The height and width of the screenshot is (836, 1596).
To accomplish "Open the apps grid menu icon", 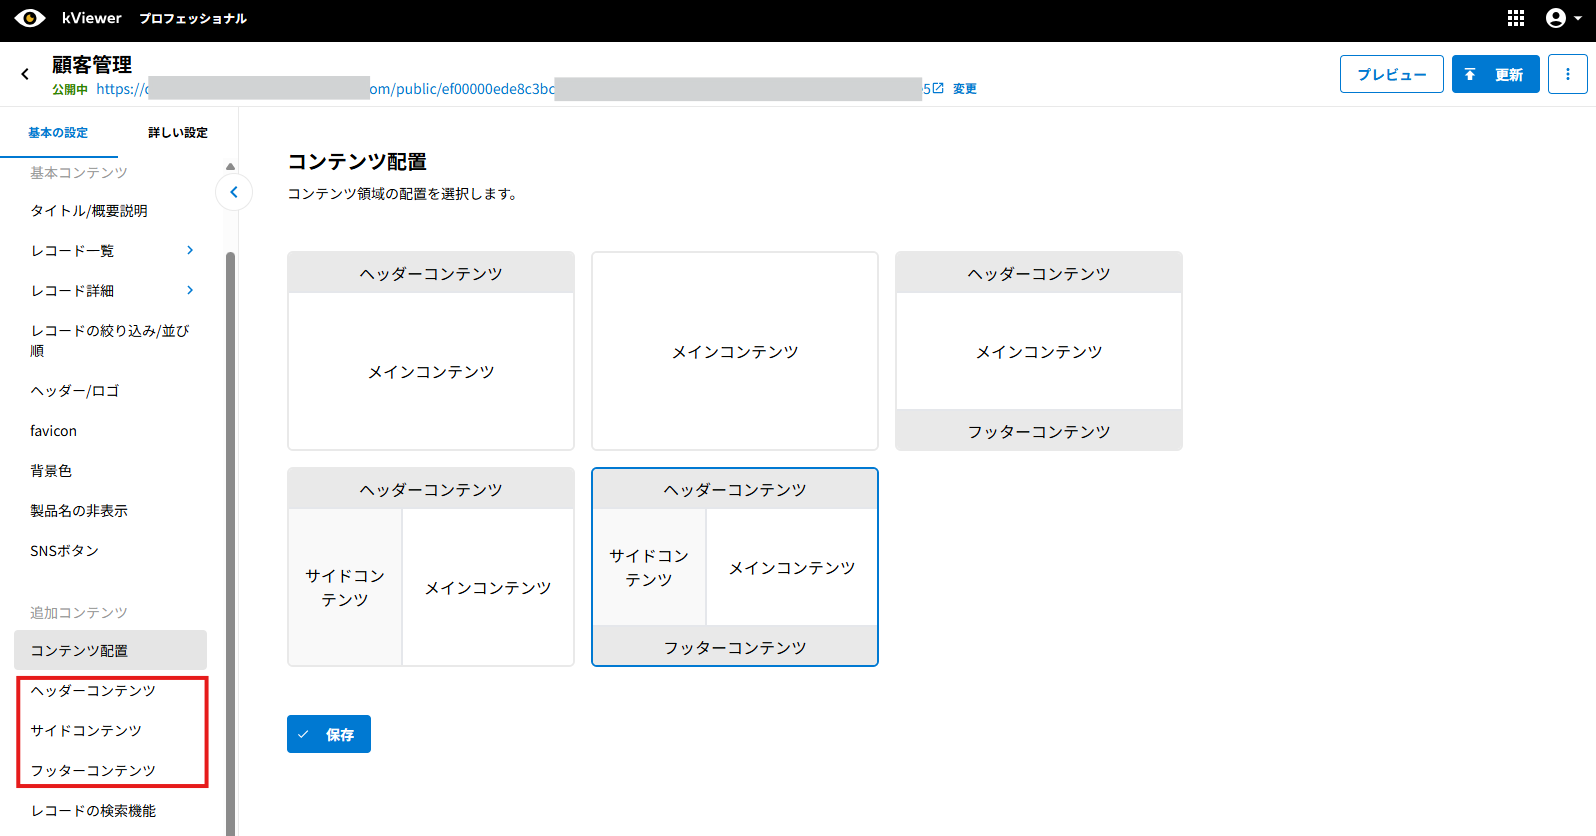I will tap(1515, 18).
